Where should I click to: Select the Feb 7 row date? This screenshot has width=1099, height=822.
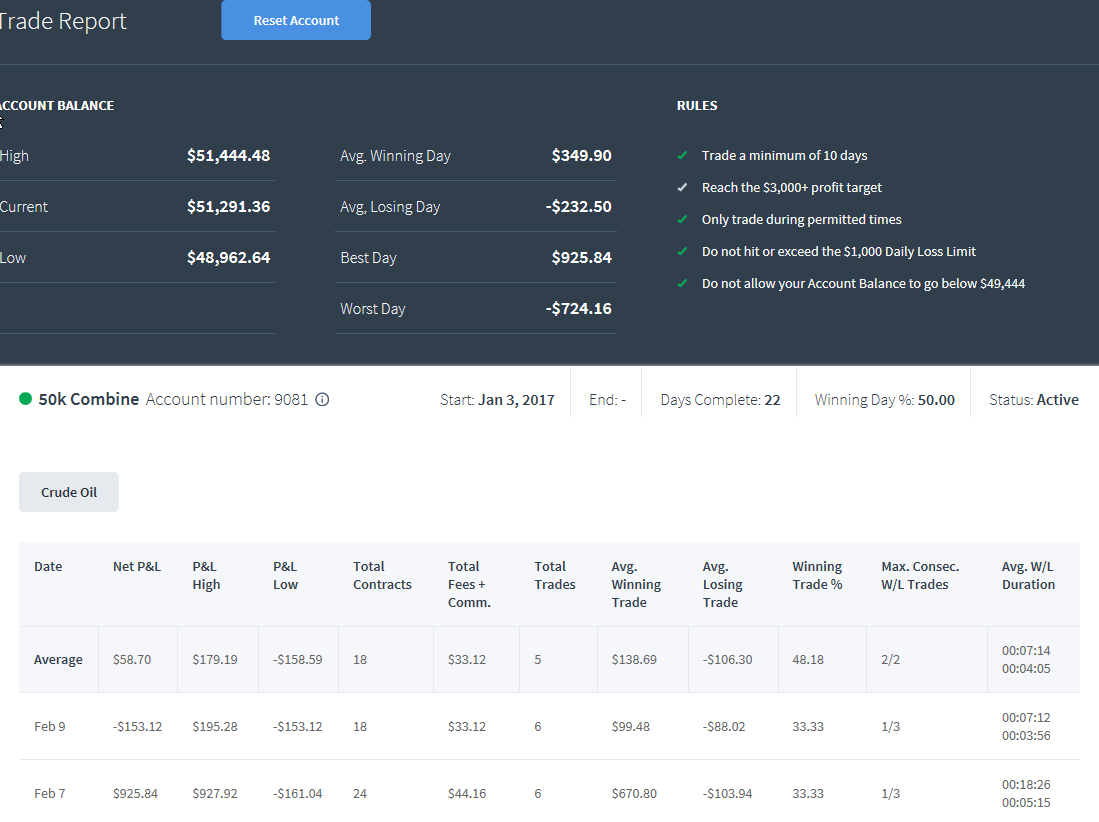(x=50, y=793)
